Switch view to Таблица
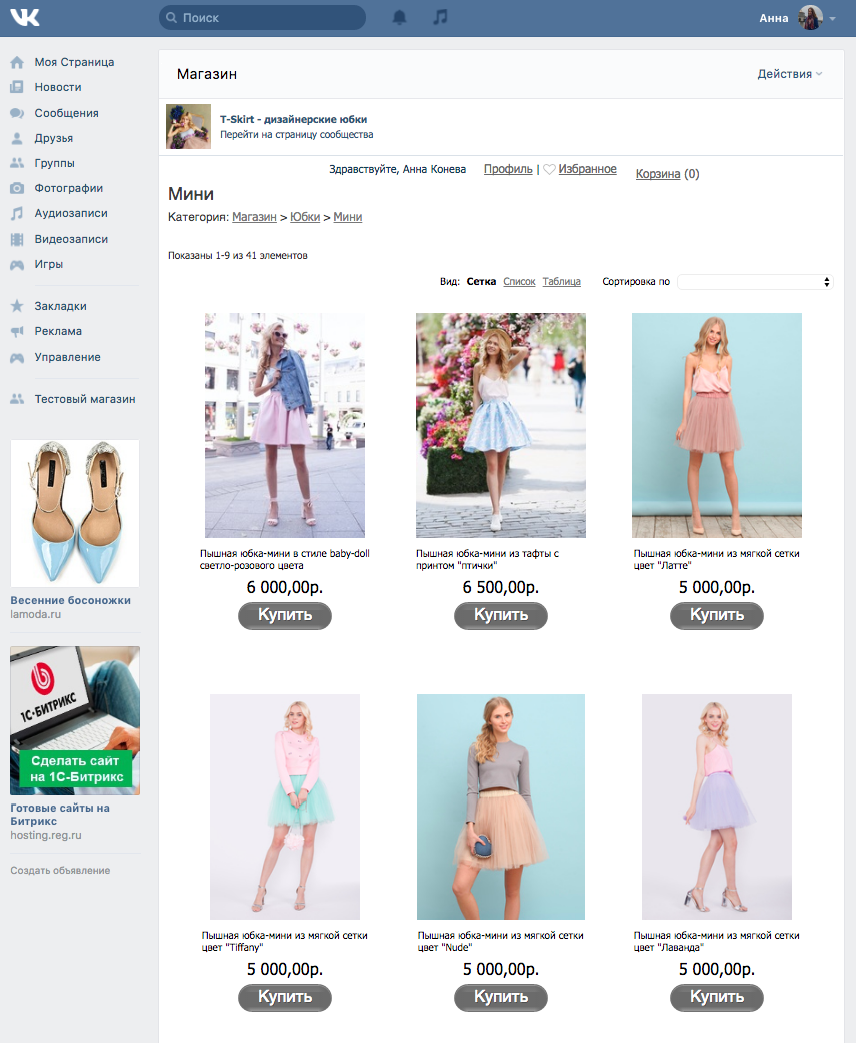The image size is (856, 1043). (561, 282)
